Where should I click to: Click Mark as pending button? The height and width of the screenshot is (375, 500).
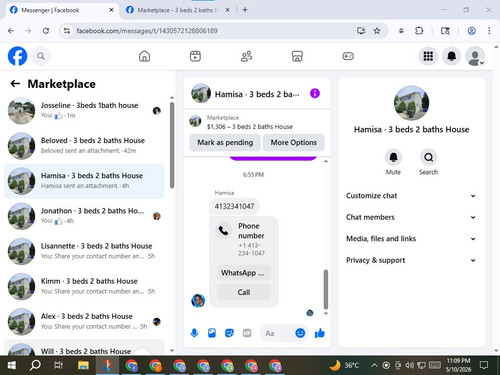coord(225,142)
